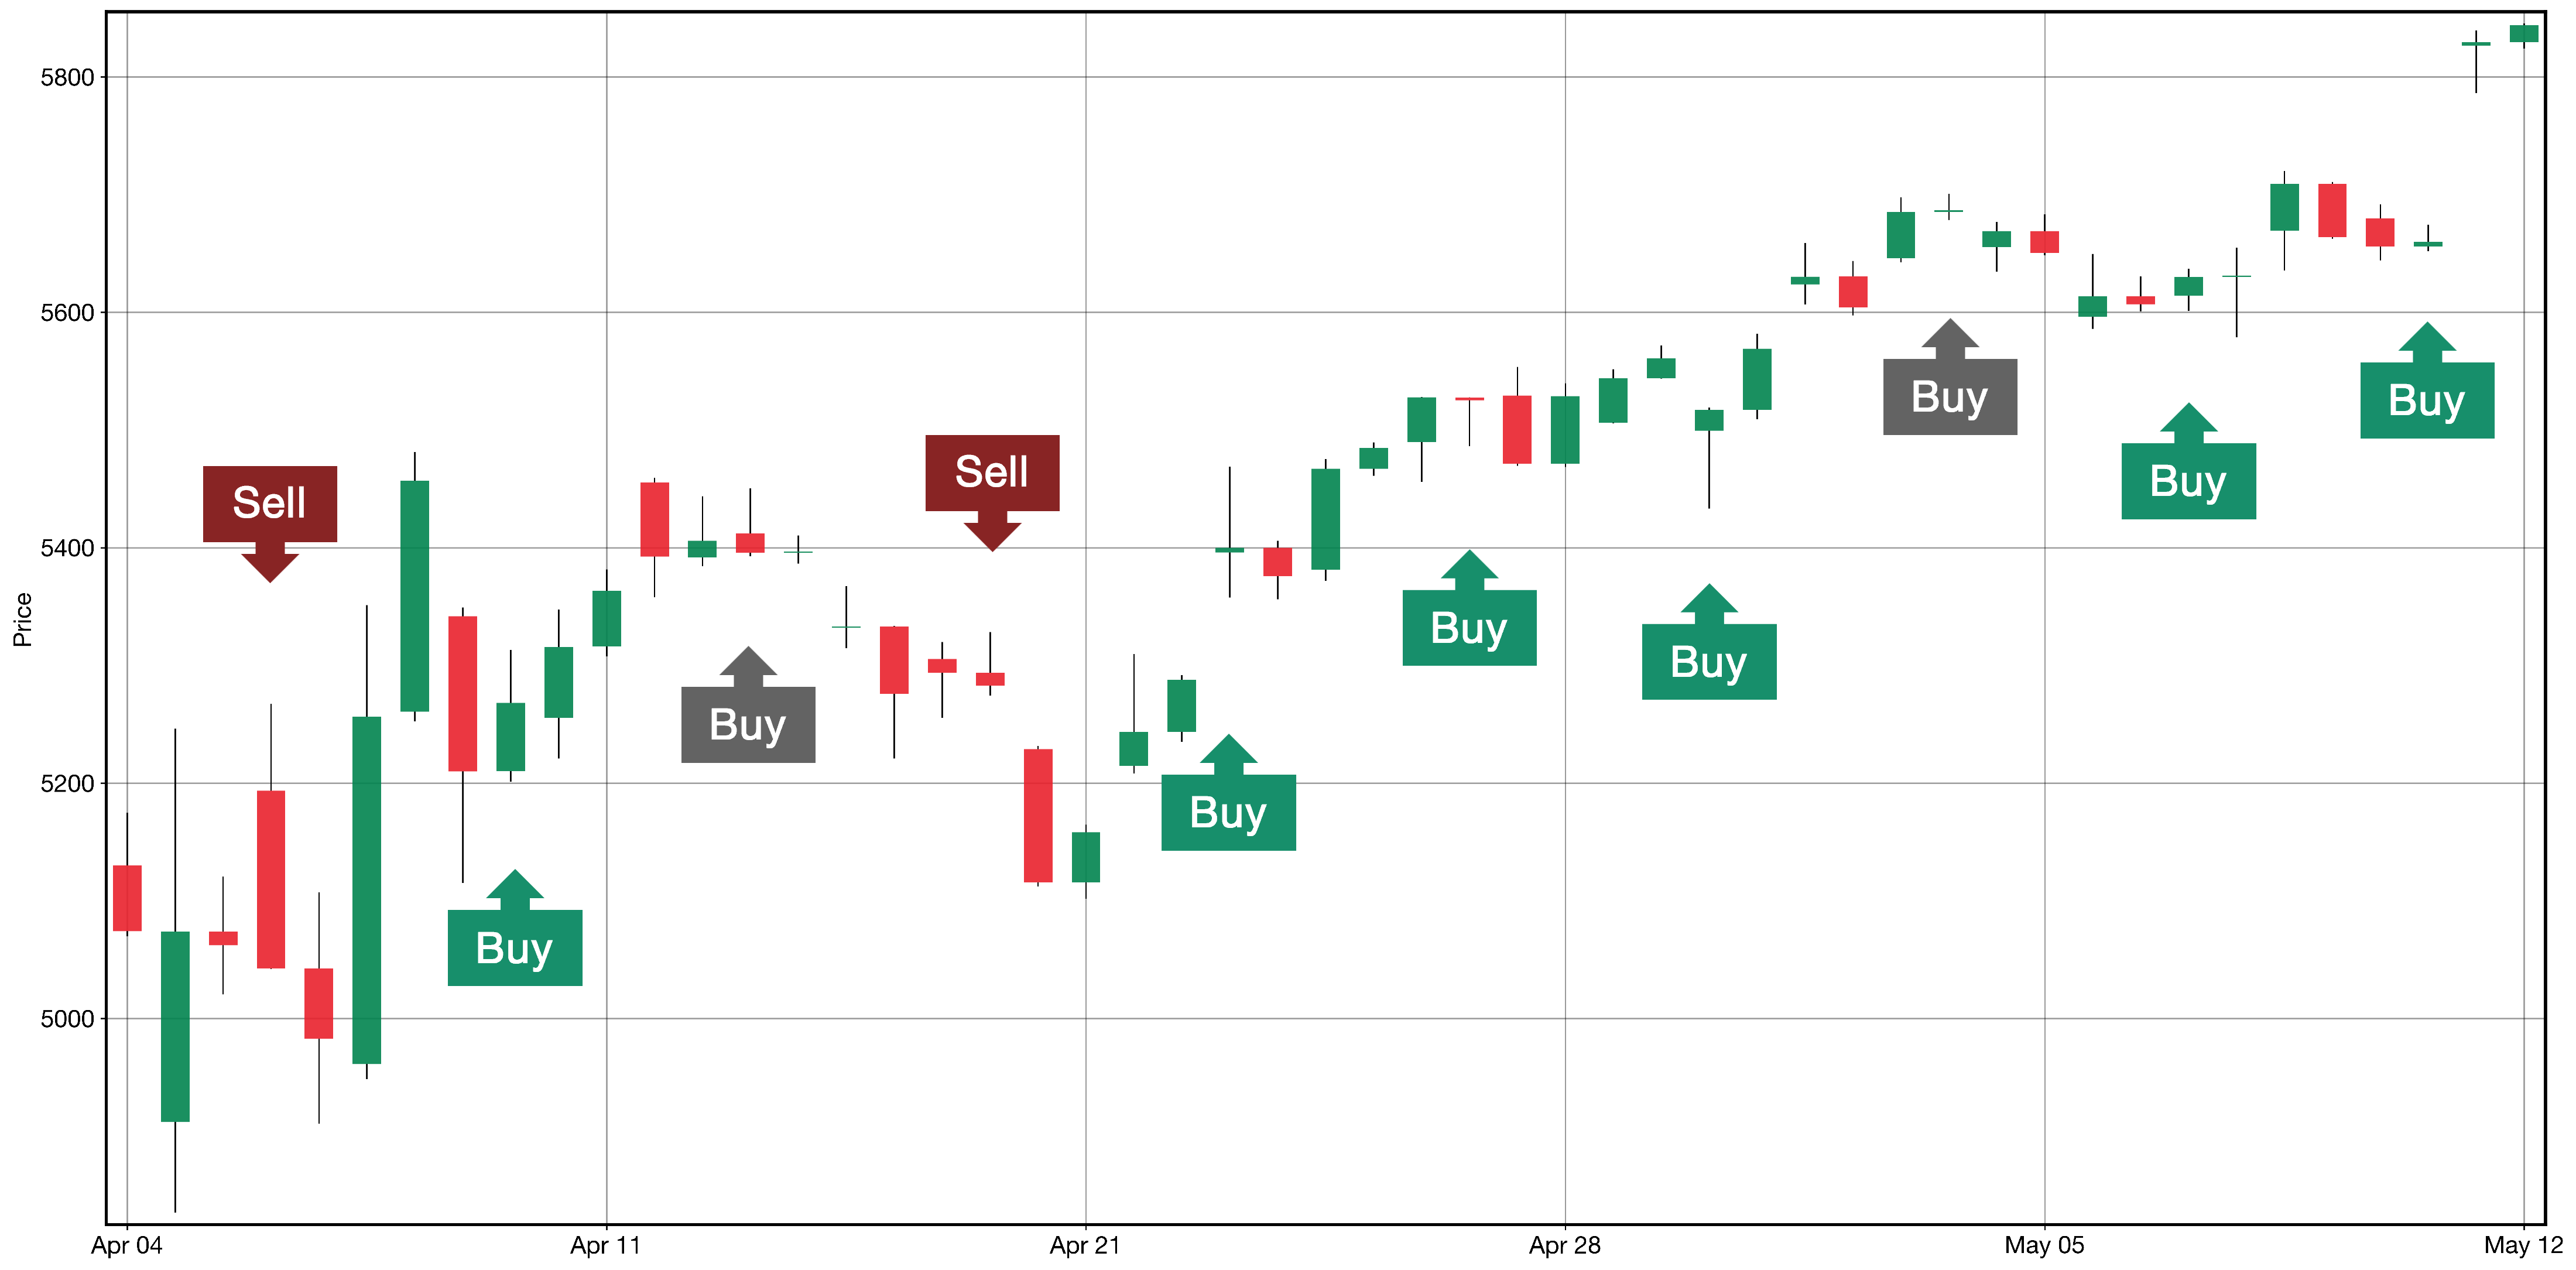Click the May 05 date label
Screen dimensions: 2576x1270
[x=2044, y=1246]
